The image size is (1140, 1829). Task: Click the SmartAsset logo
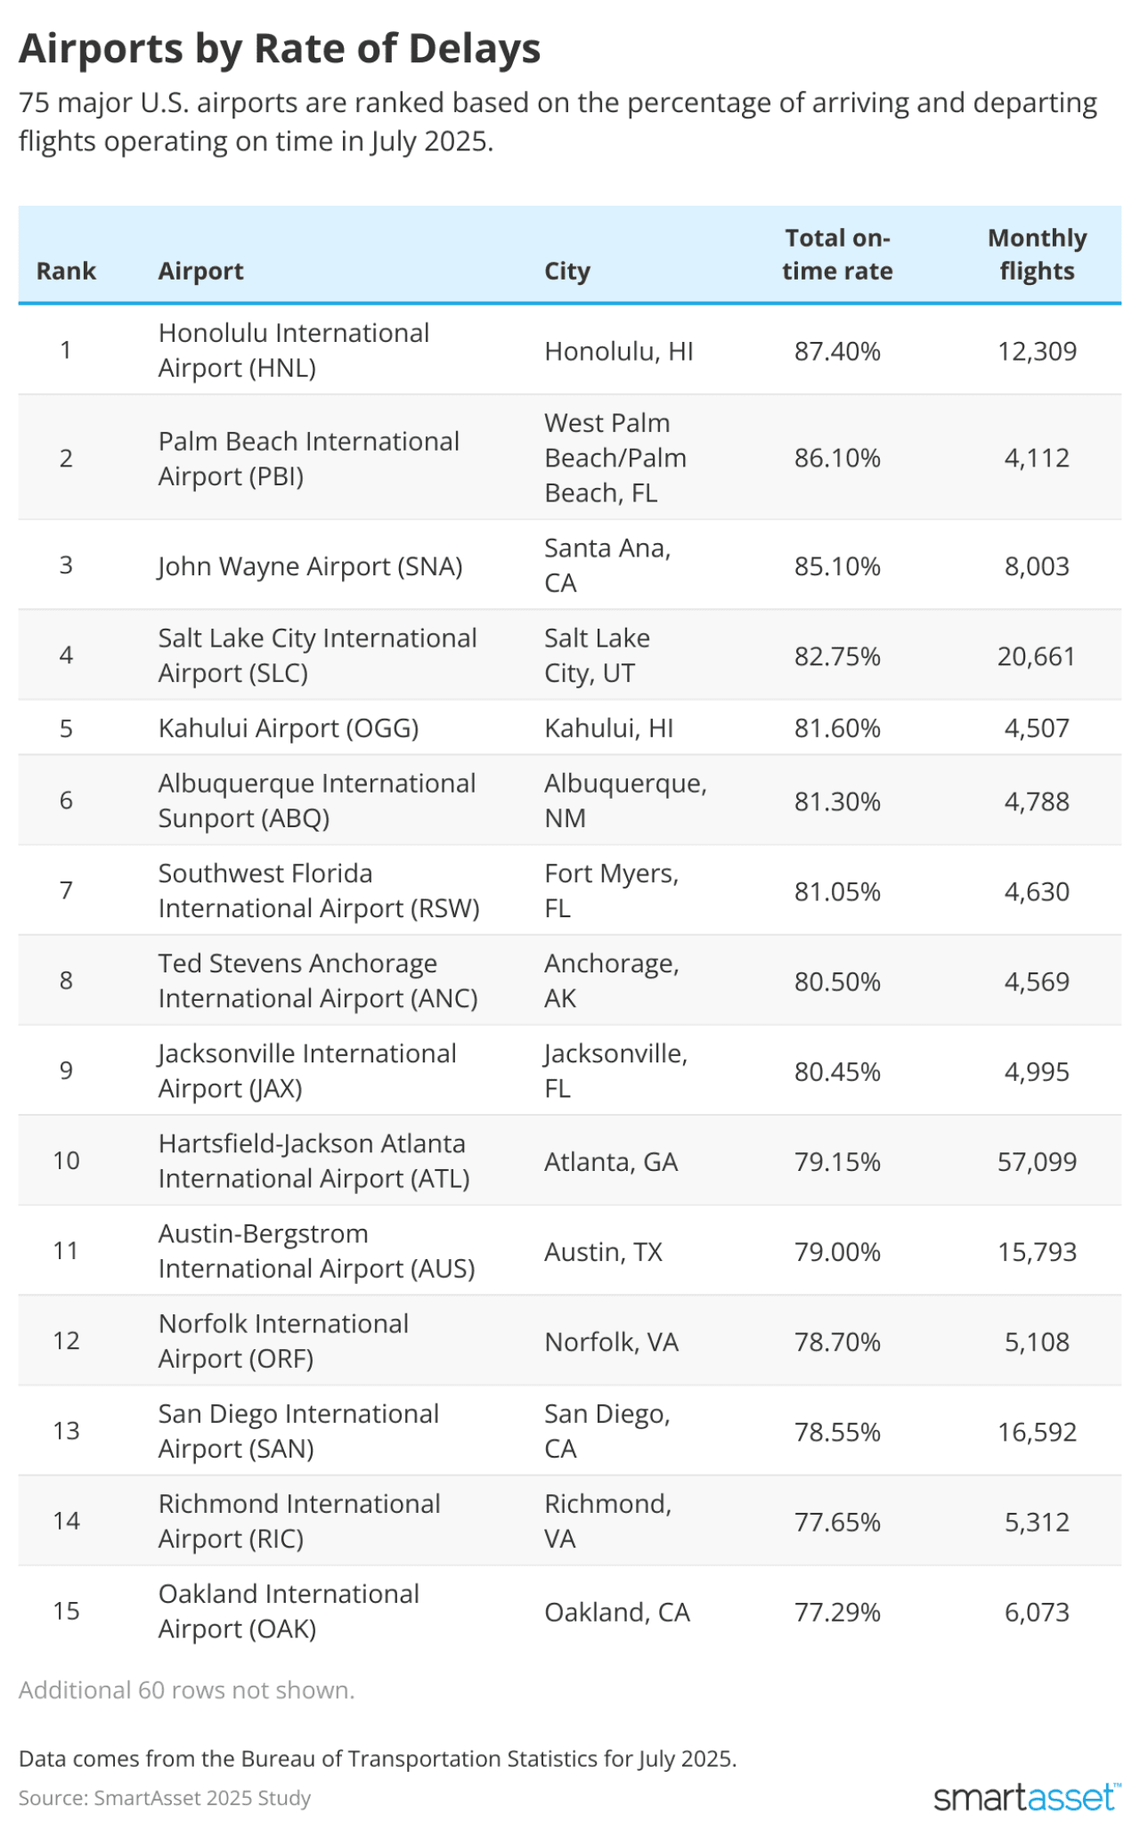pyautogui.click(x=1026, y=1796)
